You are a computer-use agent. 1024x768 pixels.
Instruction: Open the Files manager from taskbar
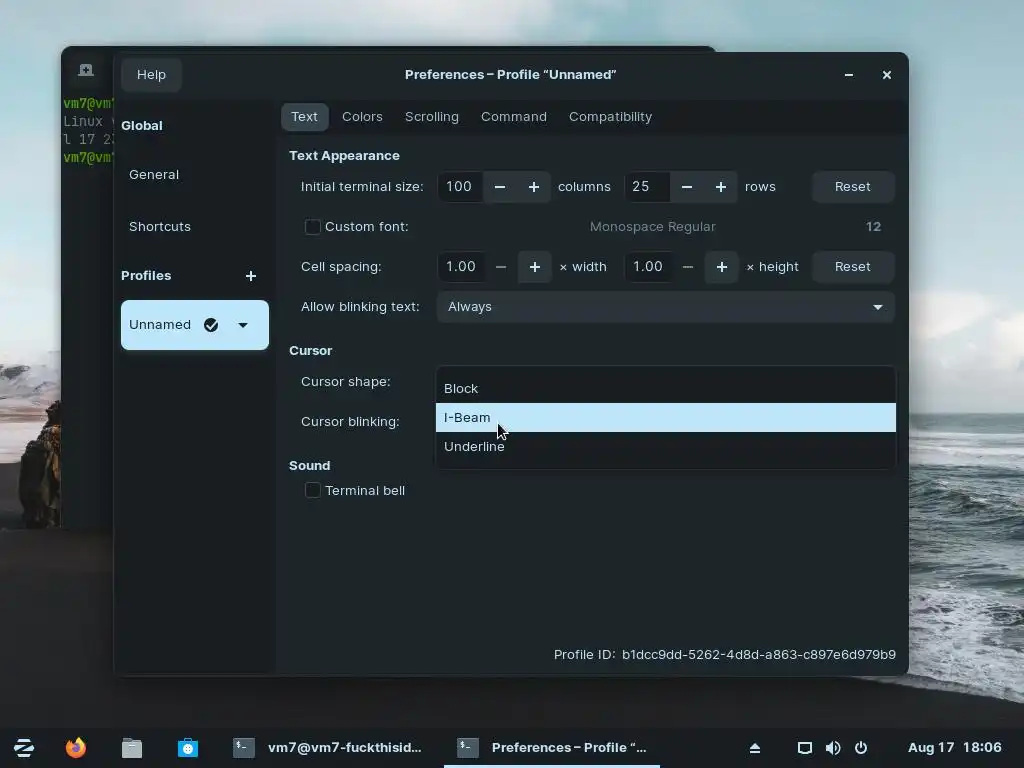[132, 748]
